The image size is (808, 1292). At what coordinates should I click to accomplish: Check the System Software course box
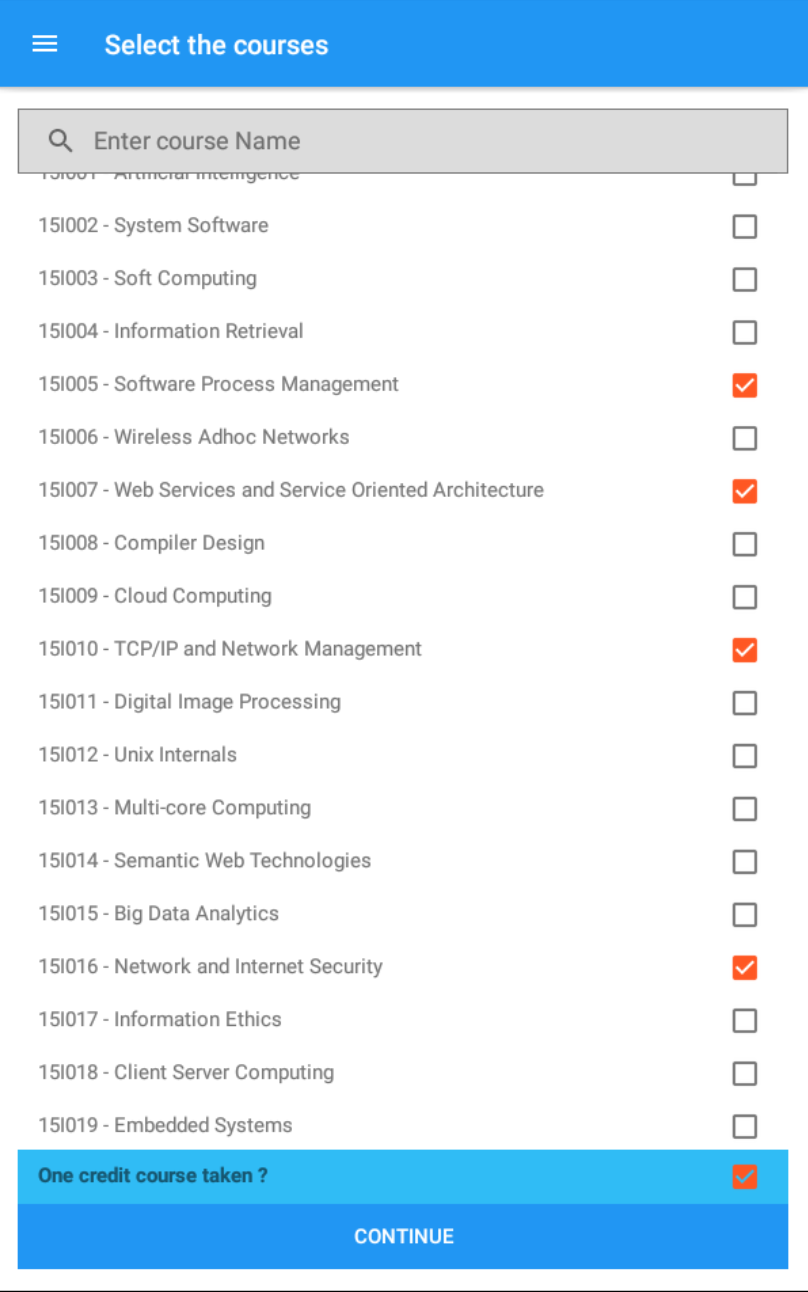tap(744, 227)
